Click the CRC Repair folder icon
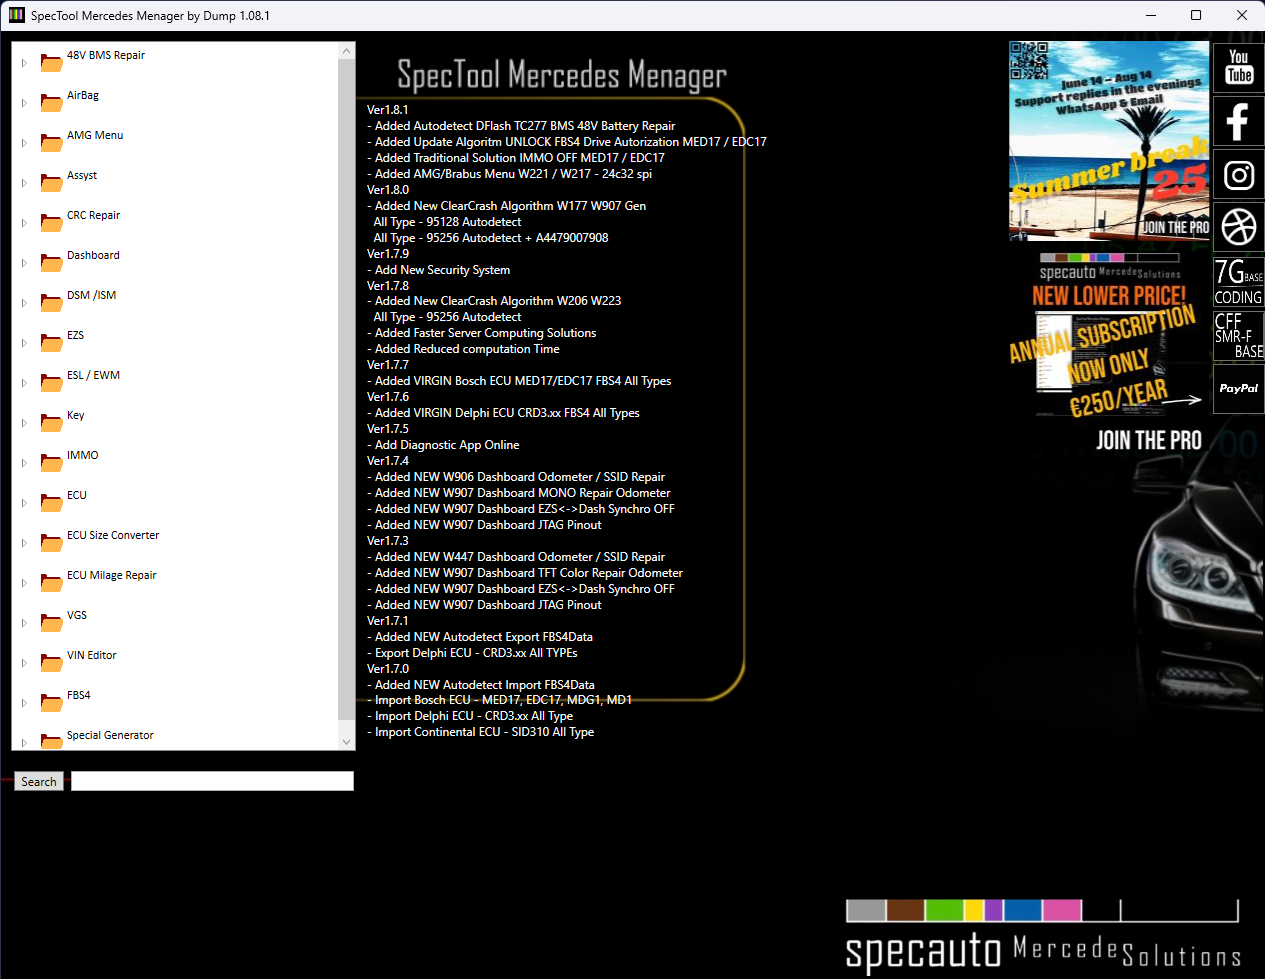This screenshot has width=1265, height=979. [x=51, y=223]
